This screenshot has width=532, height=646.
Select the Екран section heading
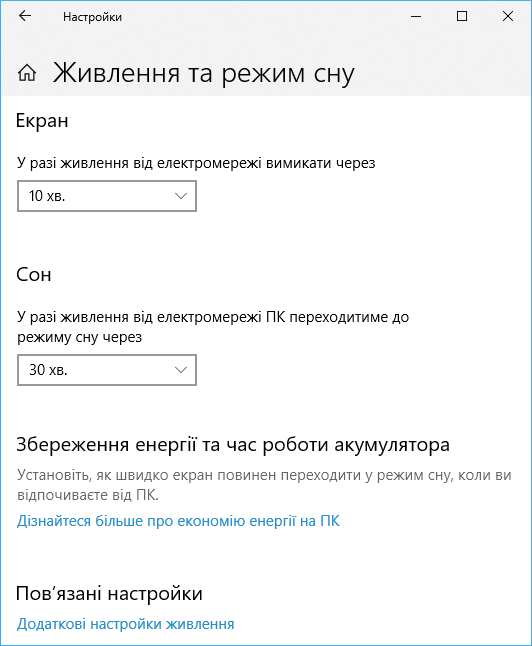point(42,121)
